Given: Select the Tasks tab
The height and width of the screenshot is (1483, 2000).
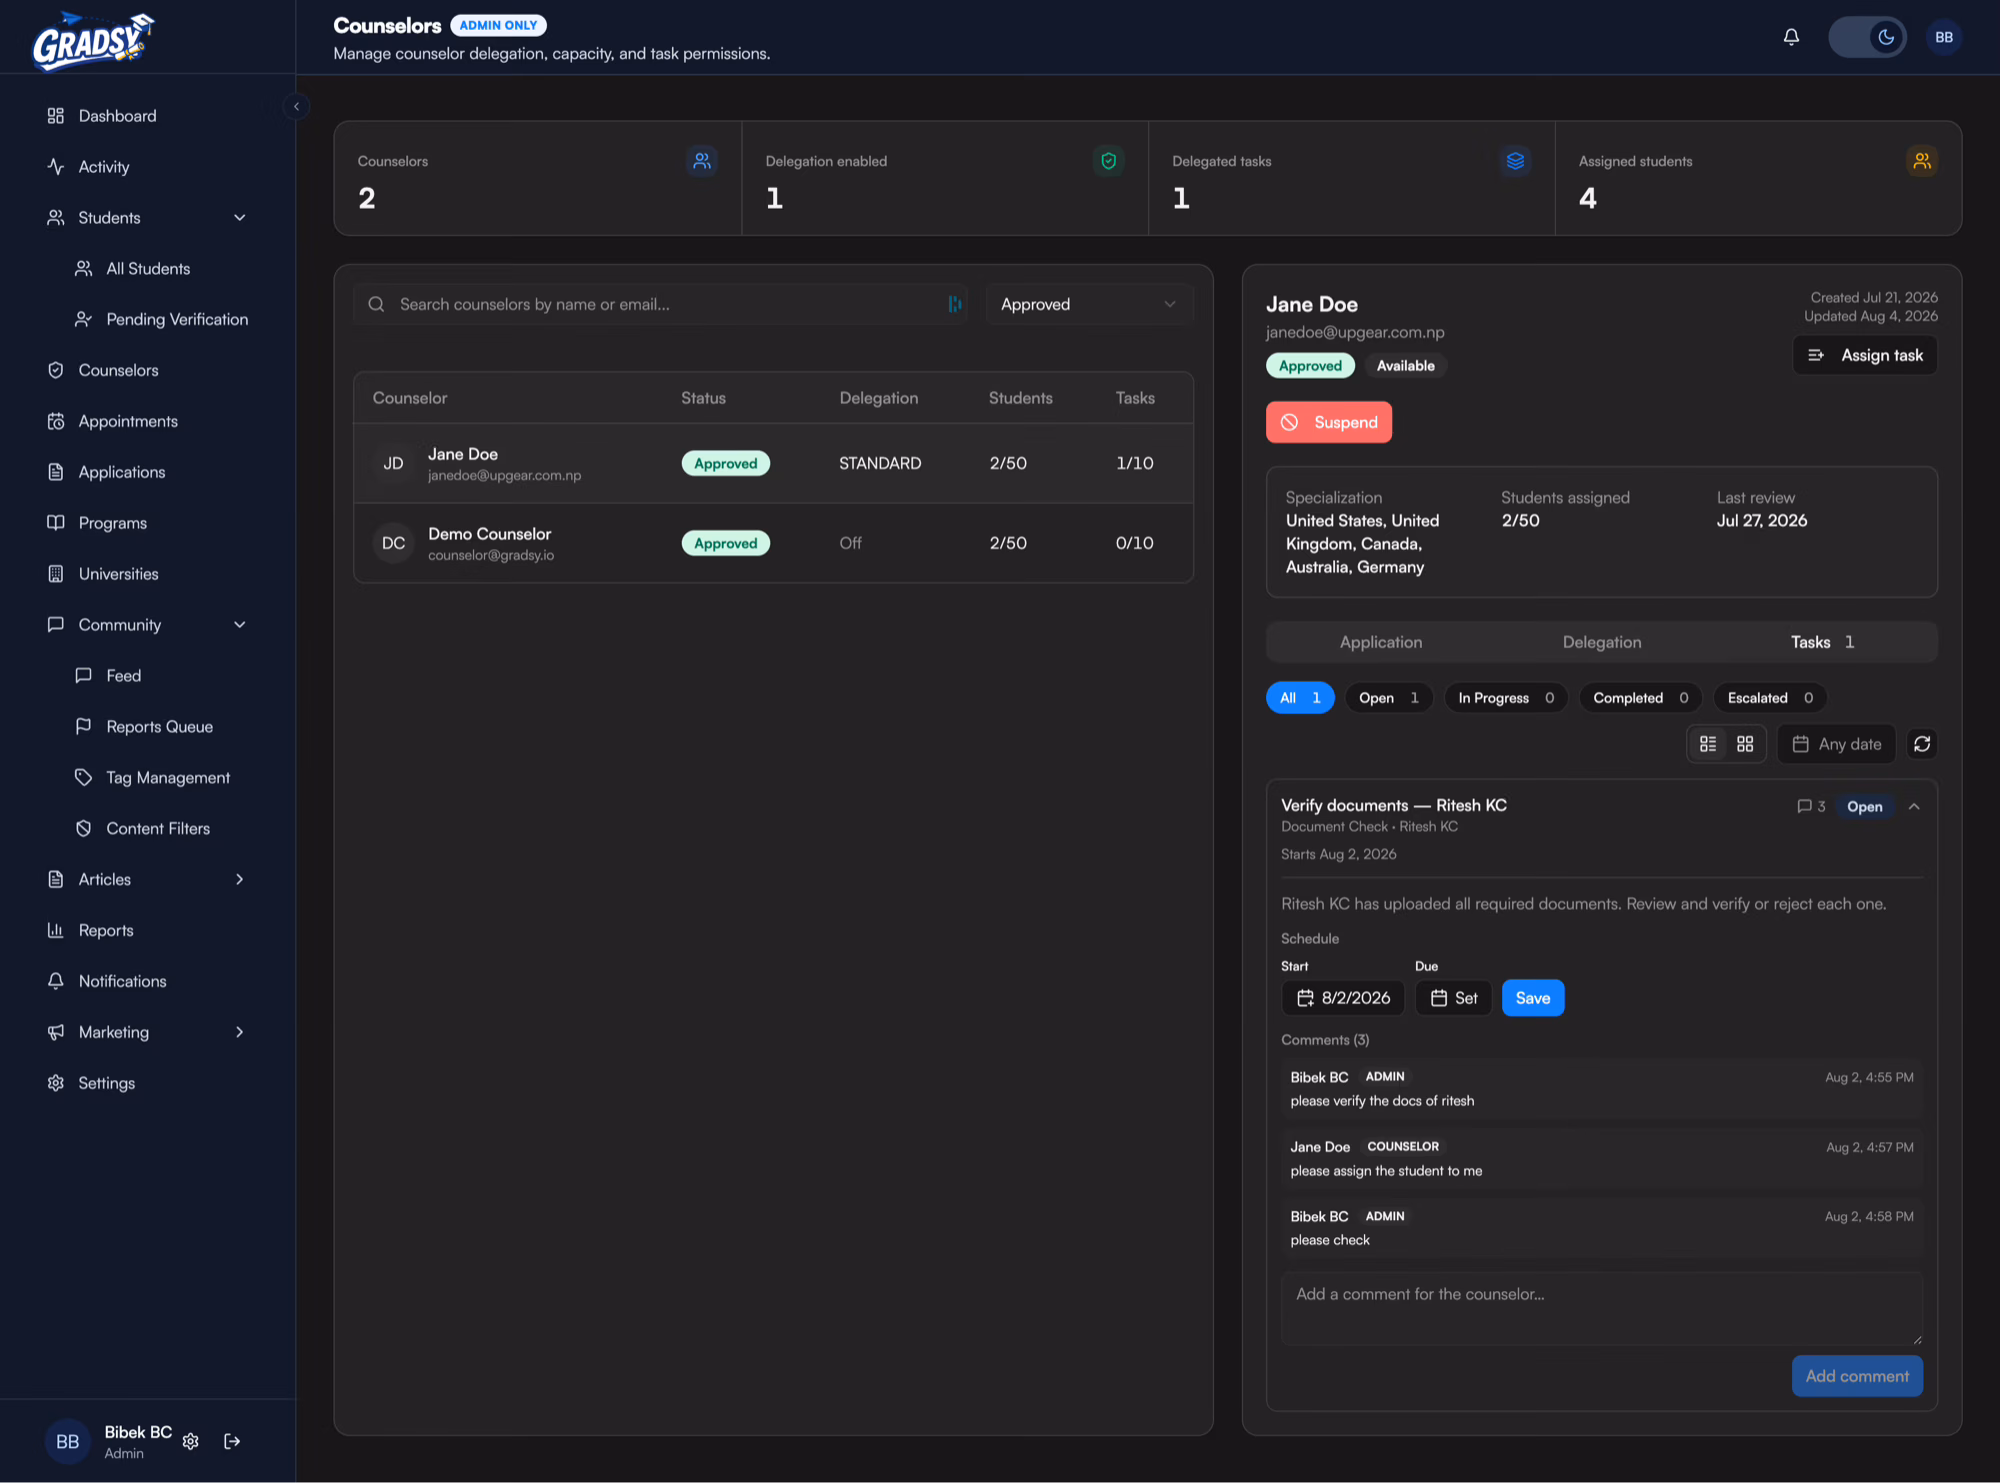Looking at the screenshot, I should pos(1822,642).
